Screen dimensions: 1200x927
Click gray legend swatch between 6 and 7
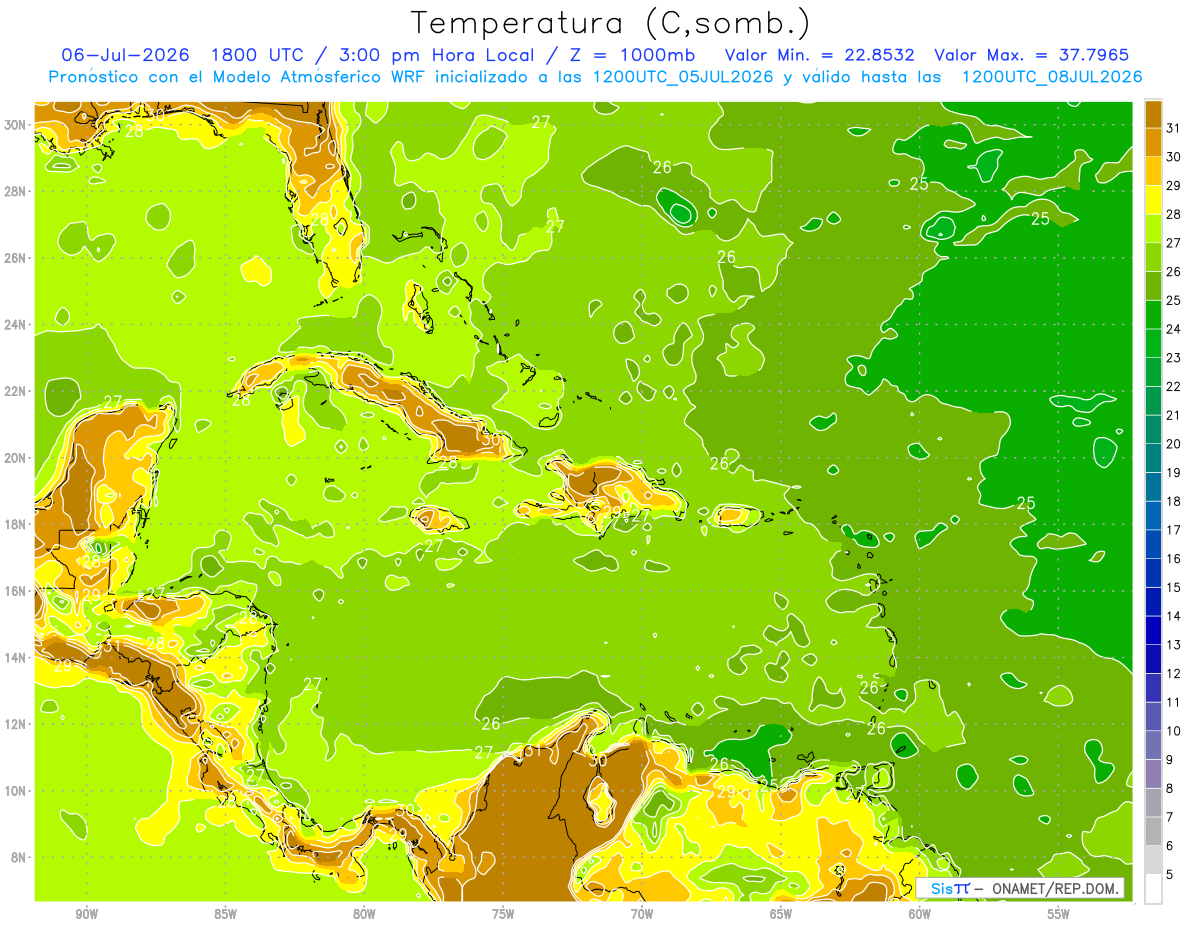(x=1153, y=831)
